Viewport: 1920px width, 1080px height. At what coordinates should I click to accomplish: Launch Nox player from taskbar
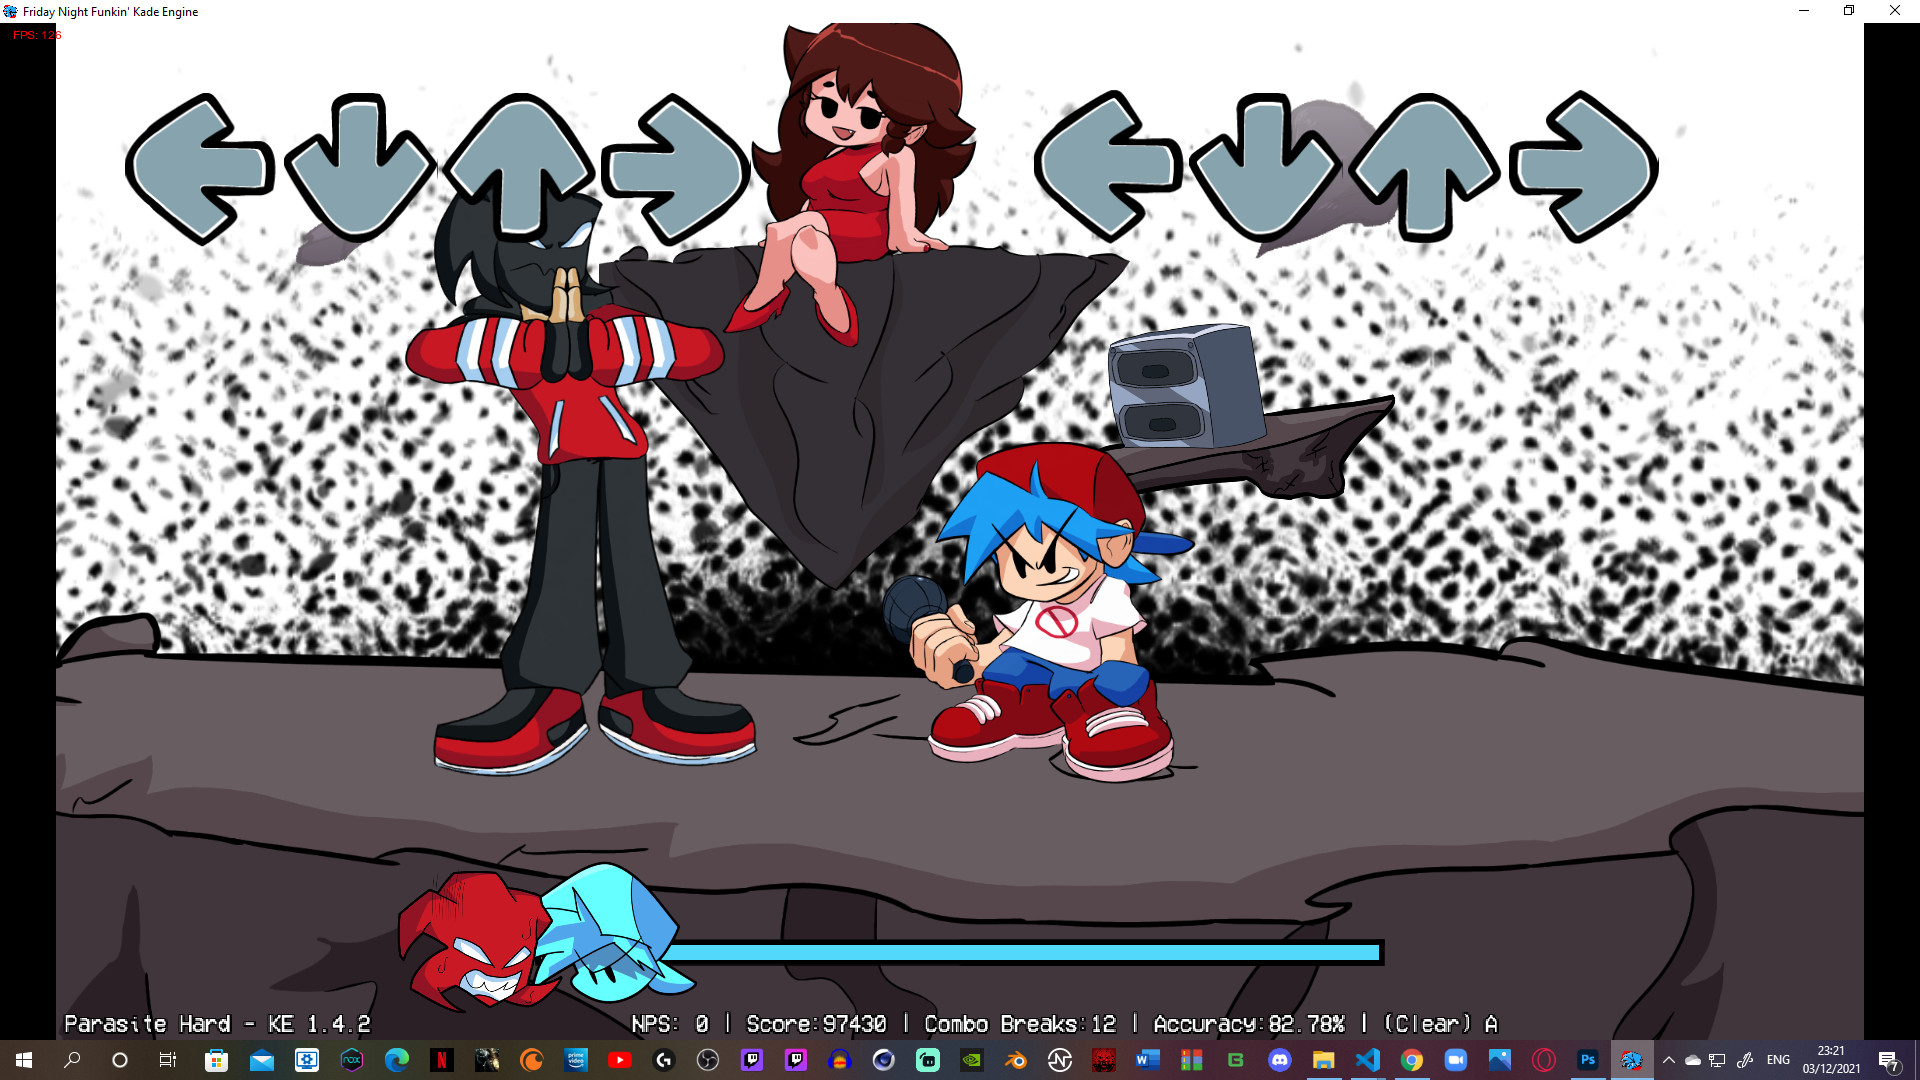coord(352,1060)
